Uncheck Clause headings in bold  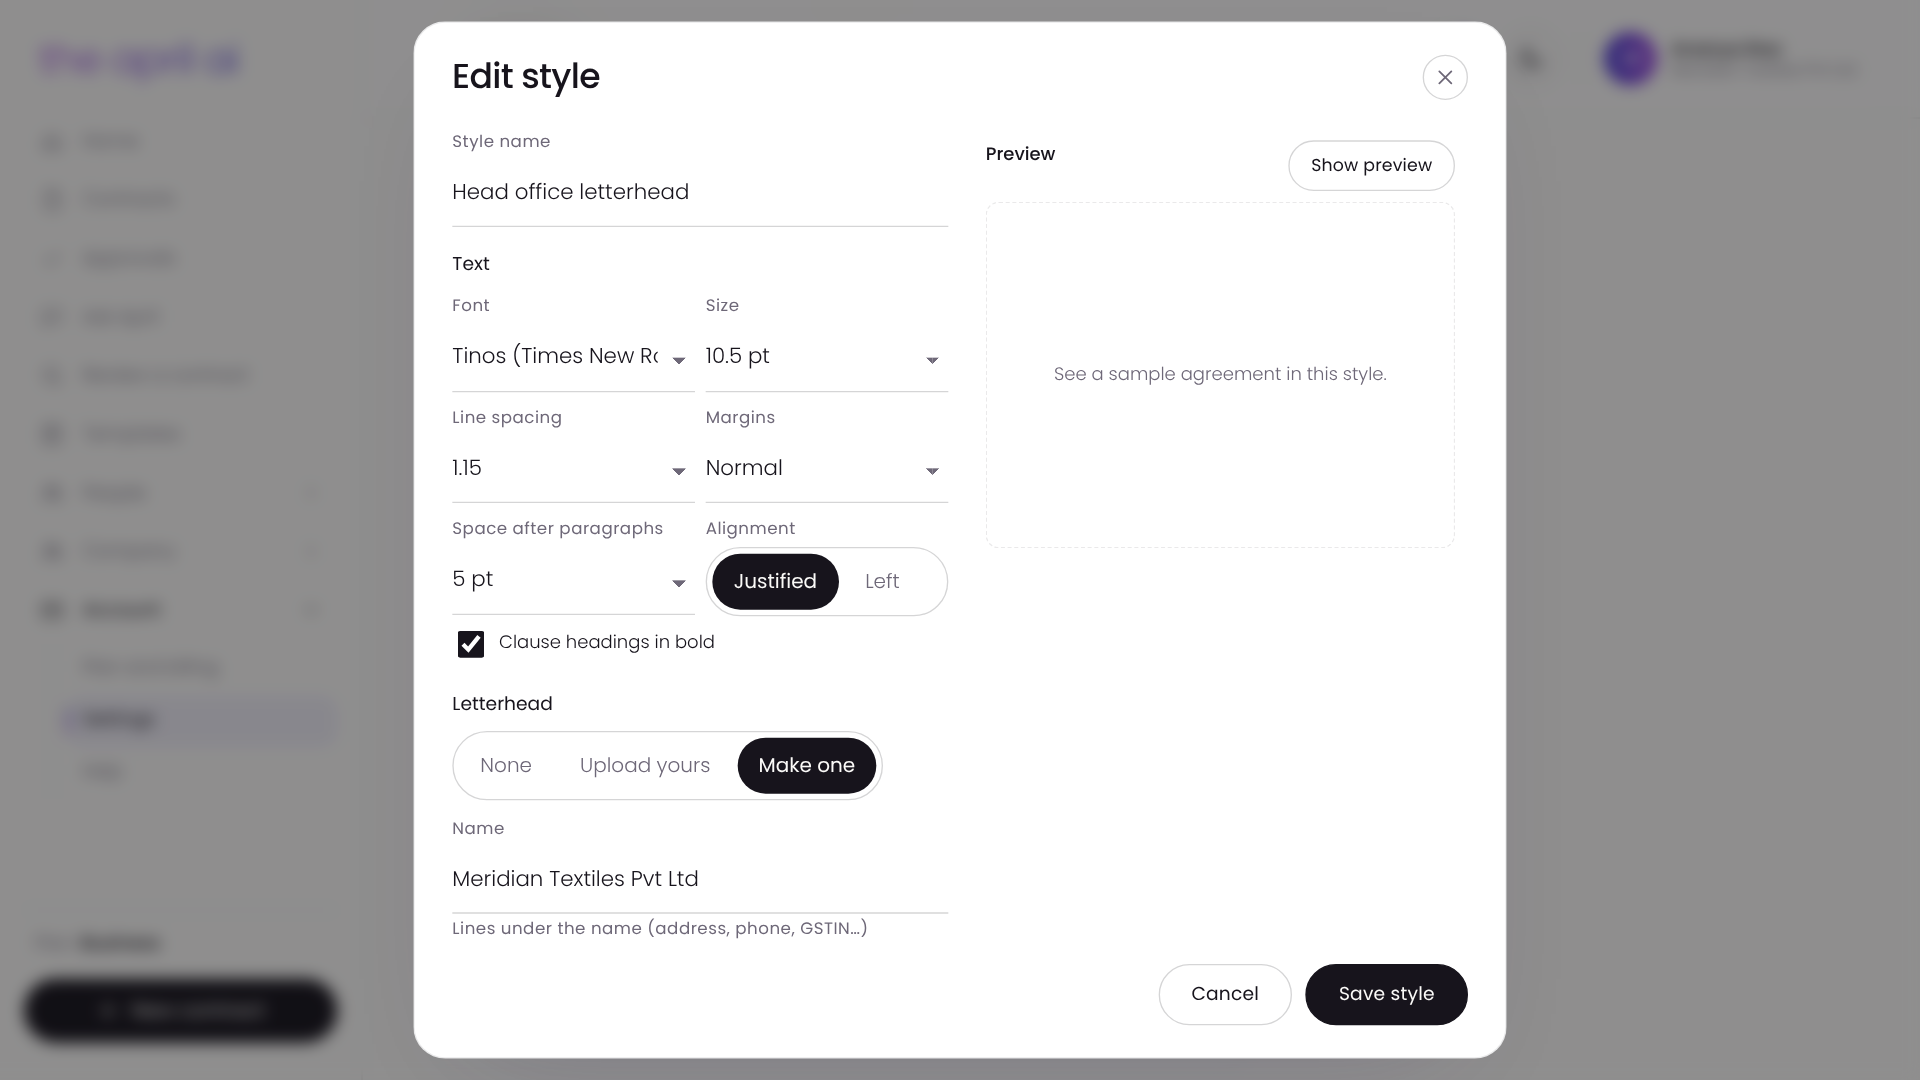(470, 644)
